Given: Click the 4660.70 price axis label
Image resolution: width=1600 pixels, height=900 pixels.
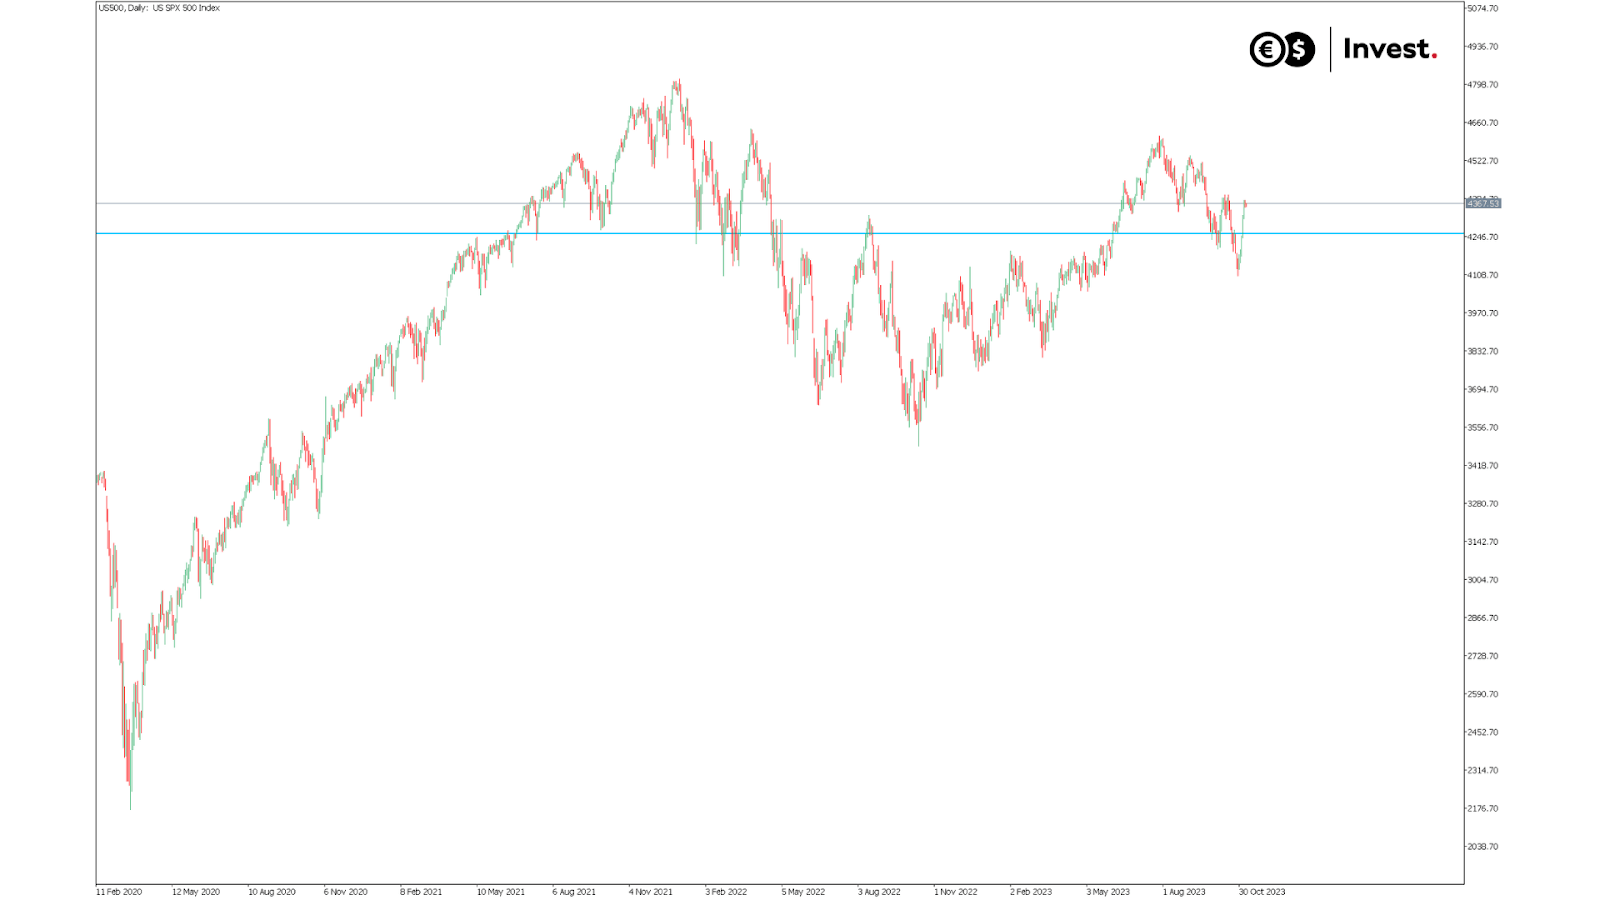Looking at the screenshot, I should (1482, 122).
